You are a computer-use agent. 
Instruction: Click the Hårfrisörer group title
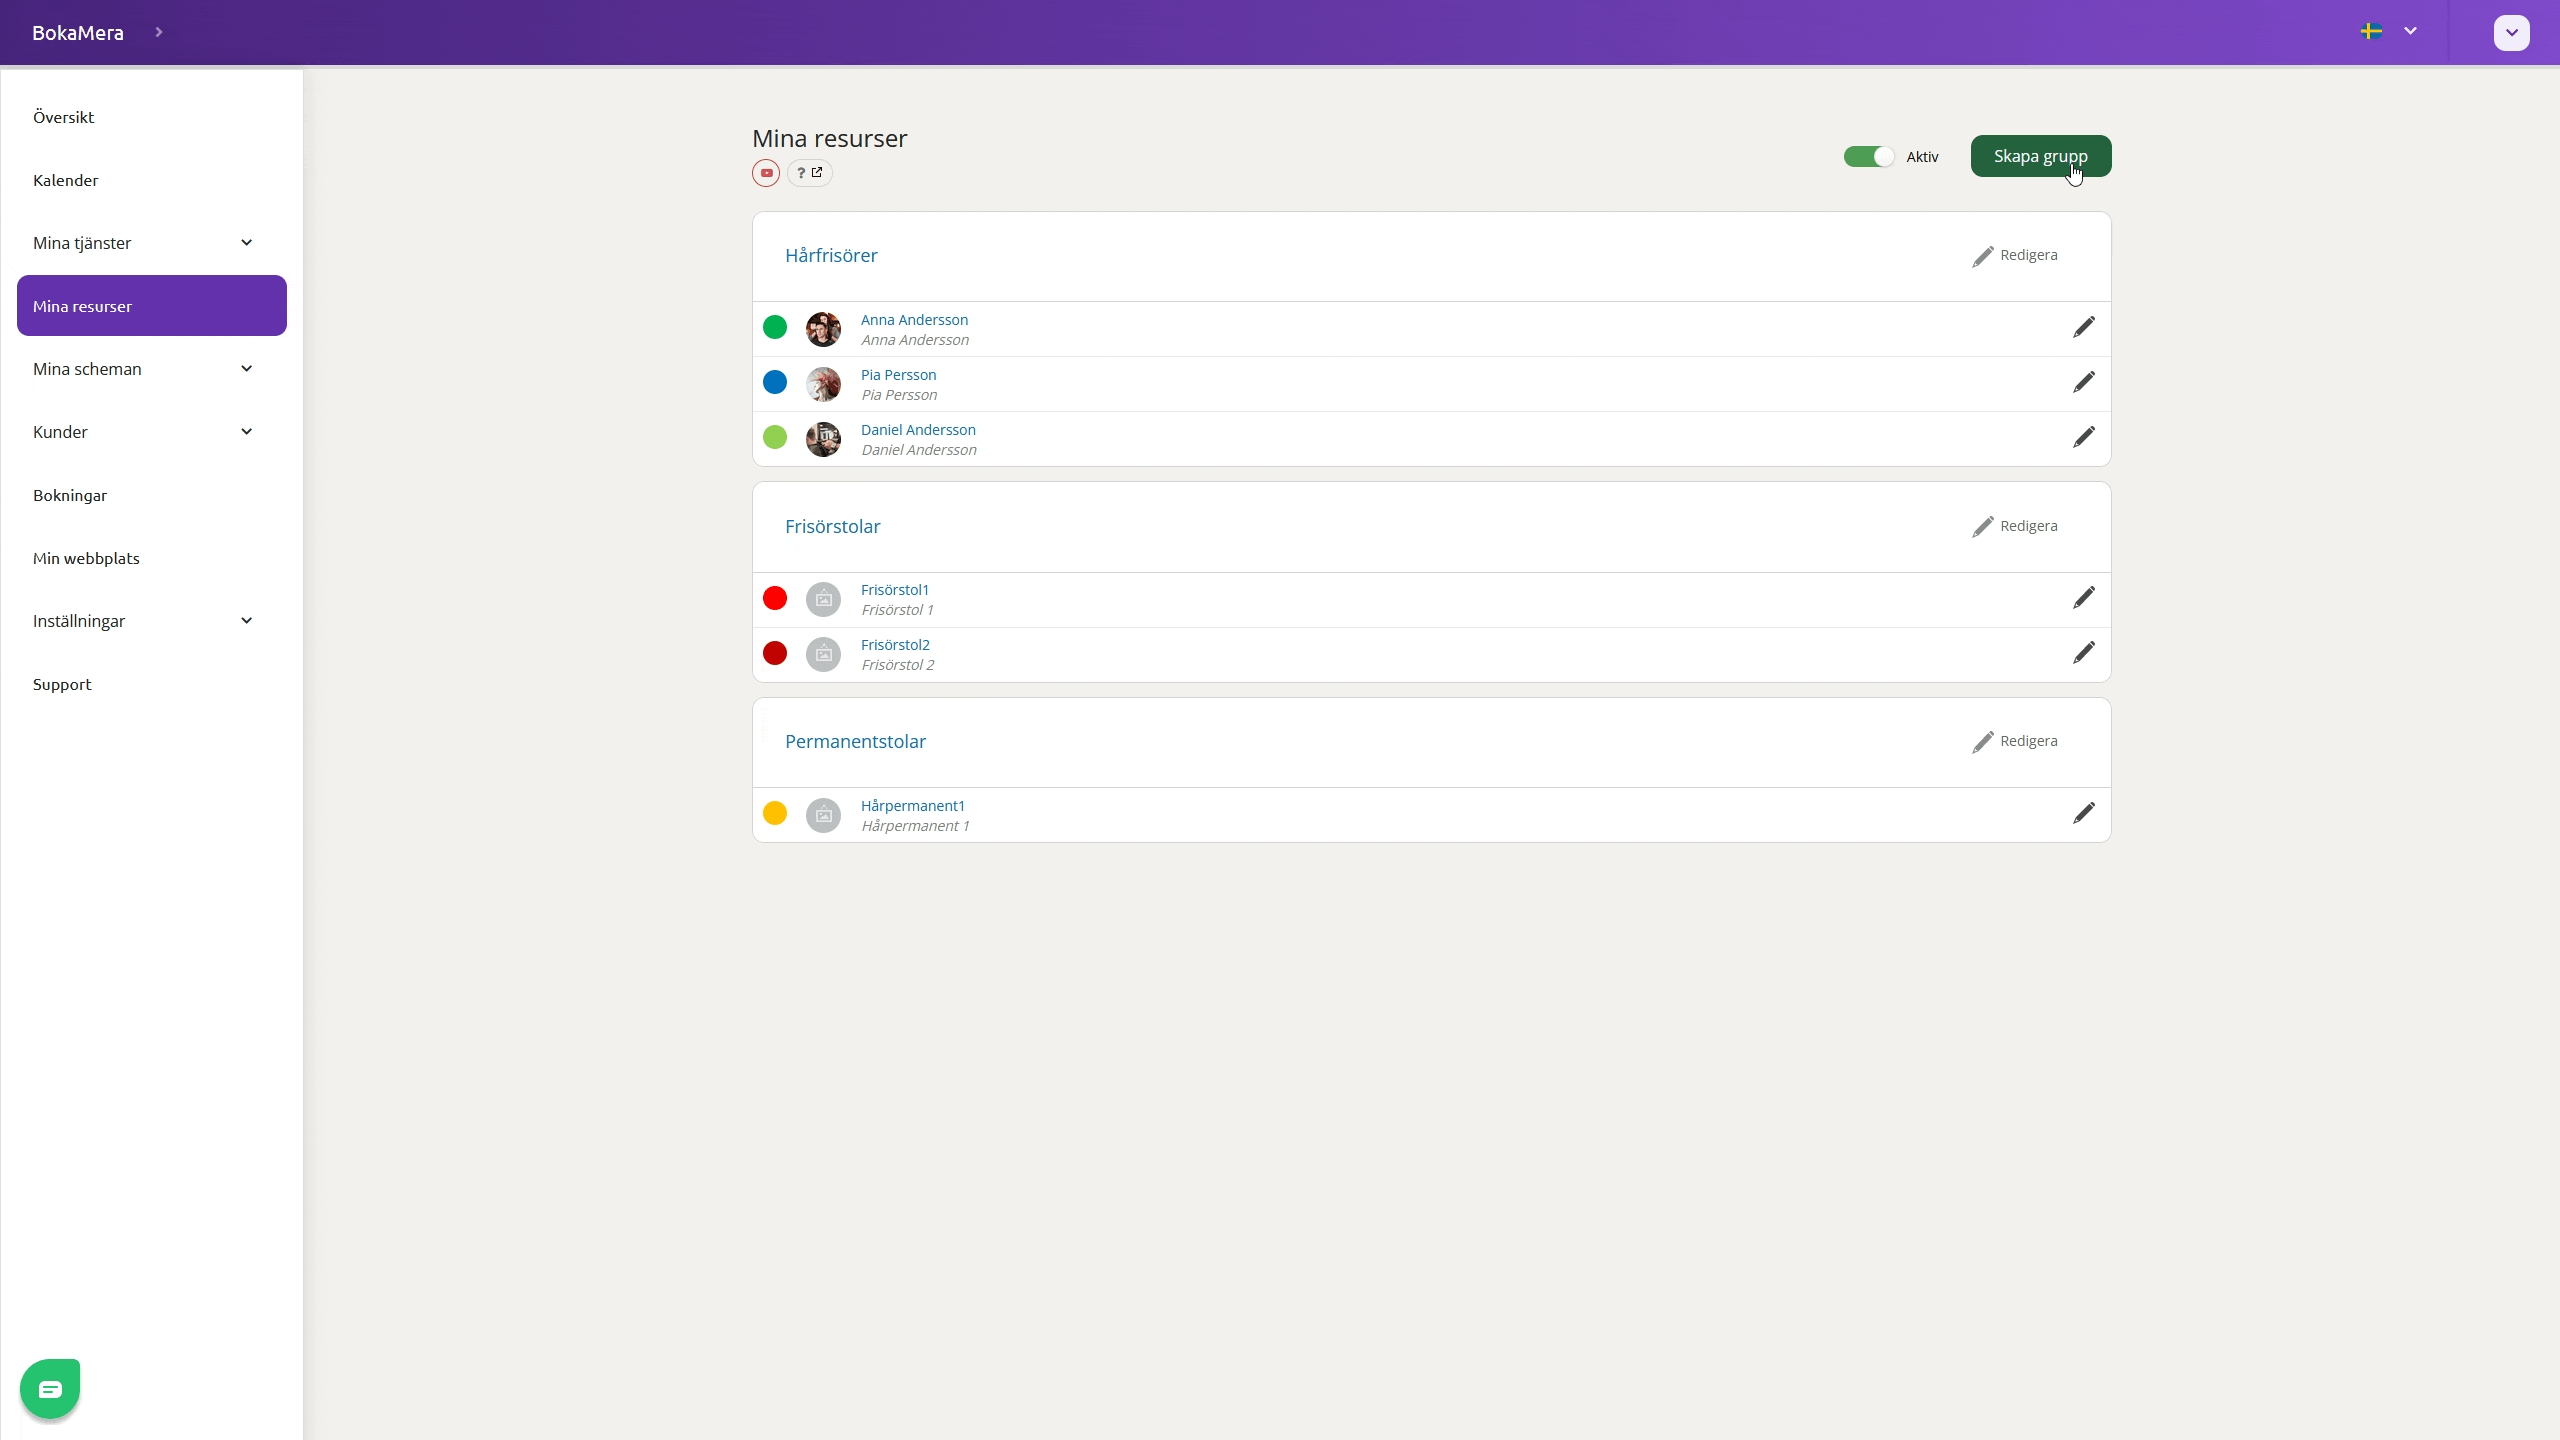(x=831, y=255)
